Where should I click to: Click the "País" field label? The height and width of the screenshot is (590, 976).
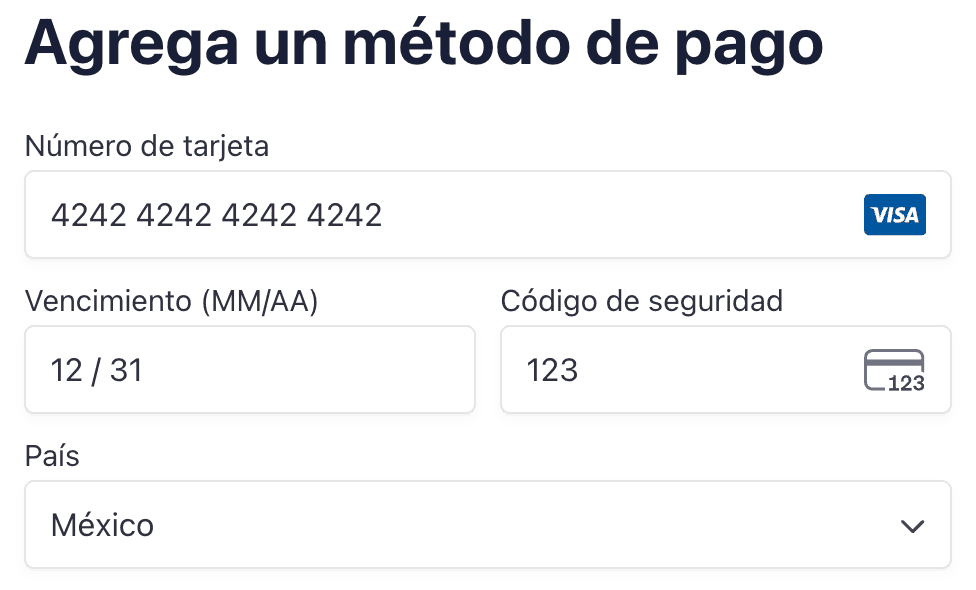pos(52,457)
